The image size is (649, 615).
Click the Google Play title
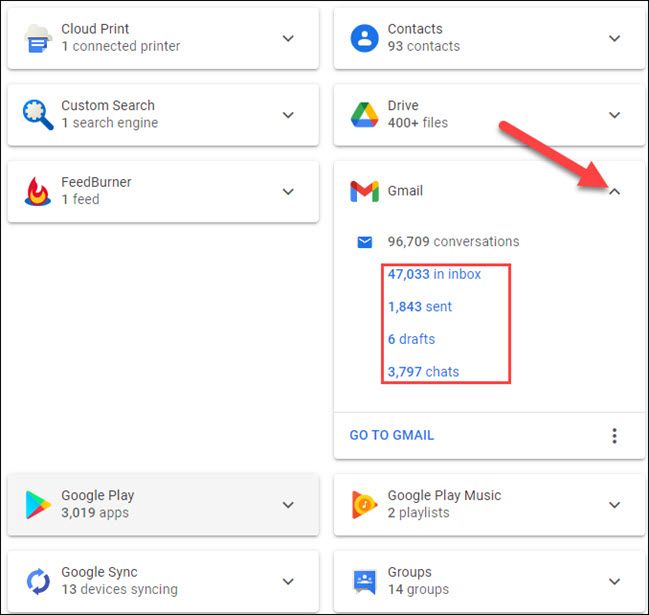coord(98,495)
